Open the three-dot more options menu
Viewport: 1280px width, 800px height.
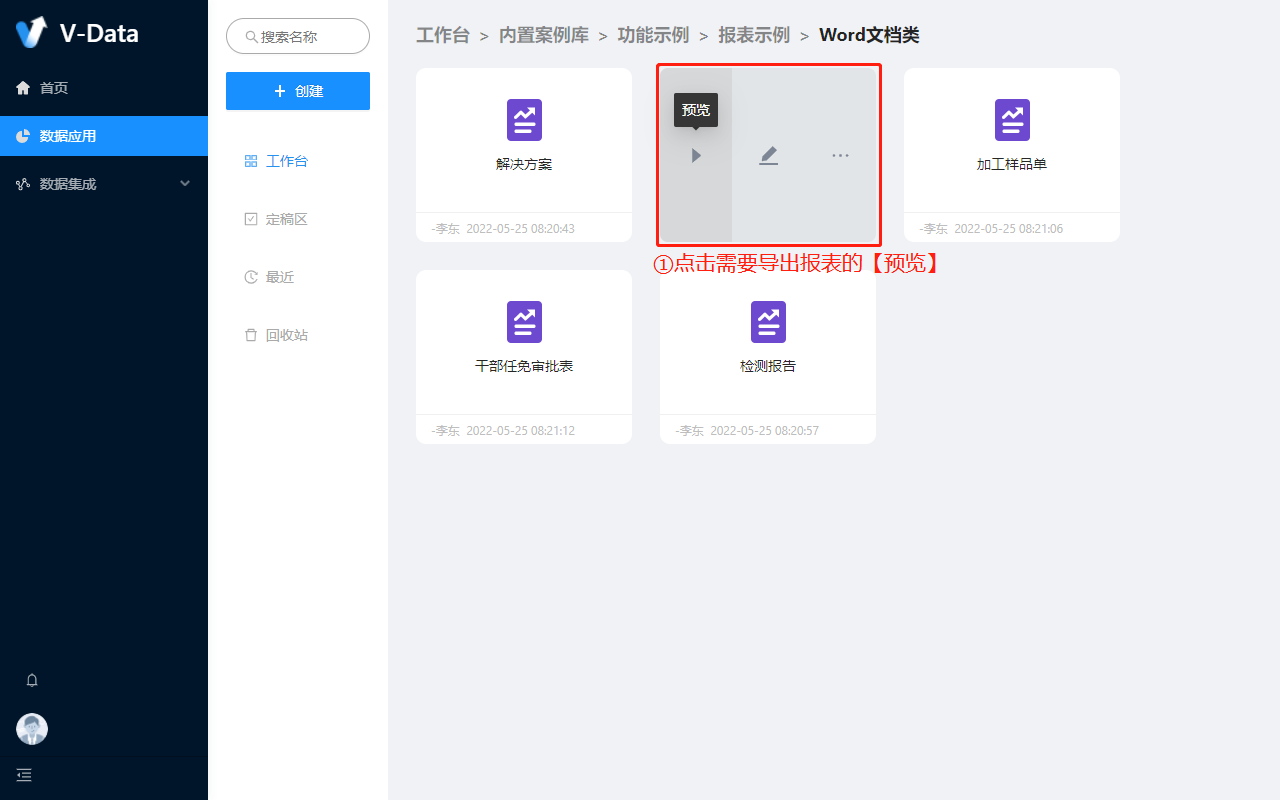(x=840, y=156)
